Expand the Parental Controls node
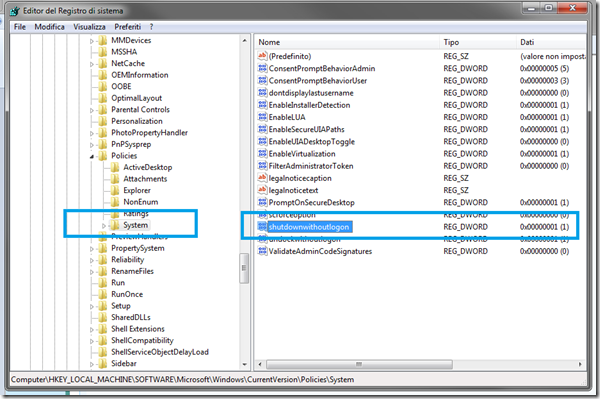This screenshot has width=600, height=399. tap(92, 110)
